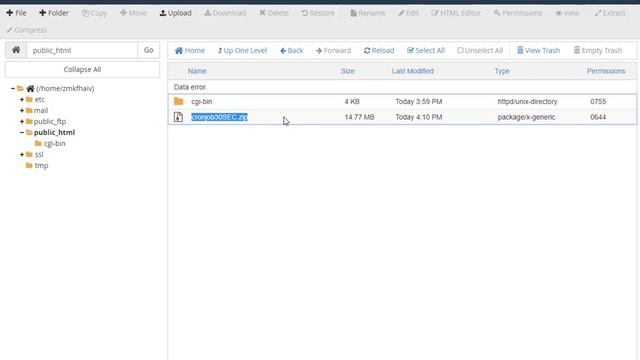
Task: Click the Download toolbar button
Action: coord(225,13)
